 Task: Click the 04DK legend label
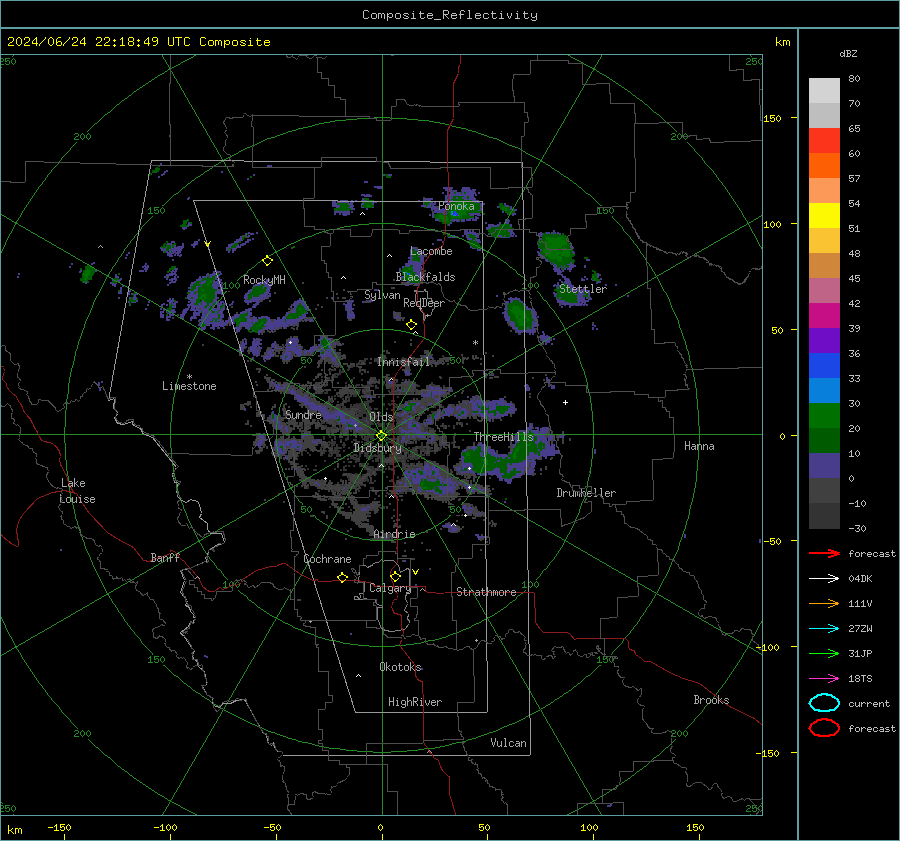coord(860,579)
